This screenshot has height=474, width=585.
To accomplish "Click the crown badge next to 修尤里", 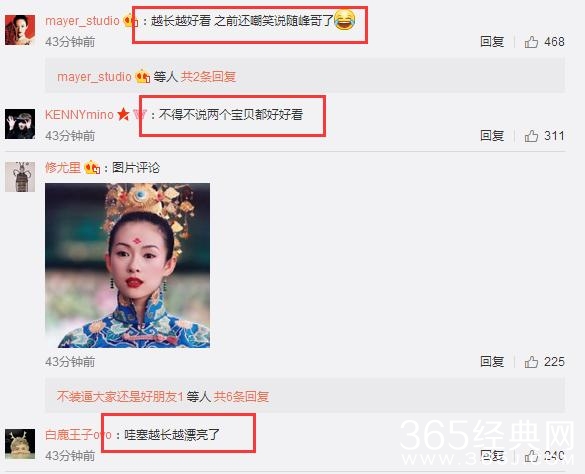I will coord(92,168).
